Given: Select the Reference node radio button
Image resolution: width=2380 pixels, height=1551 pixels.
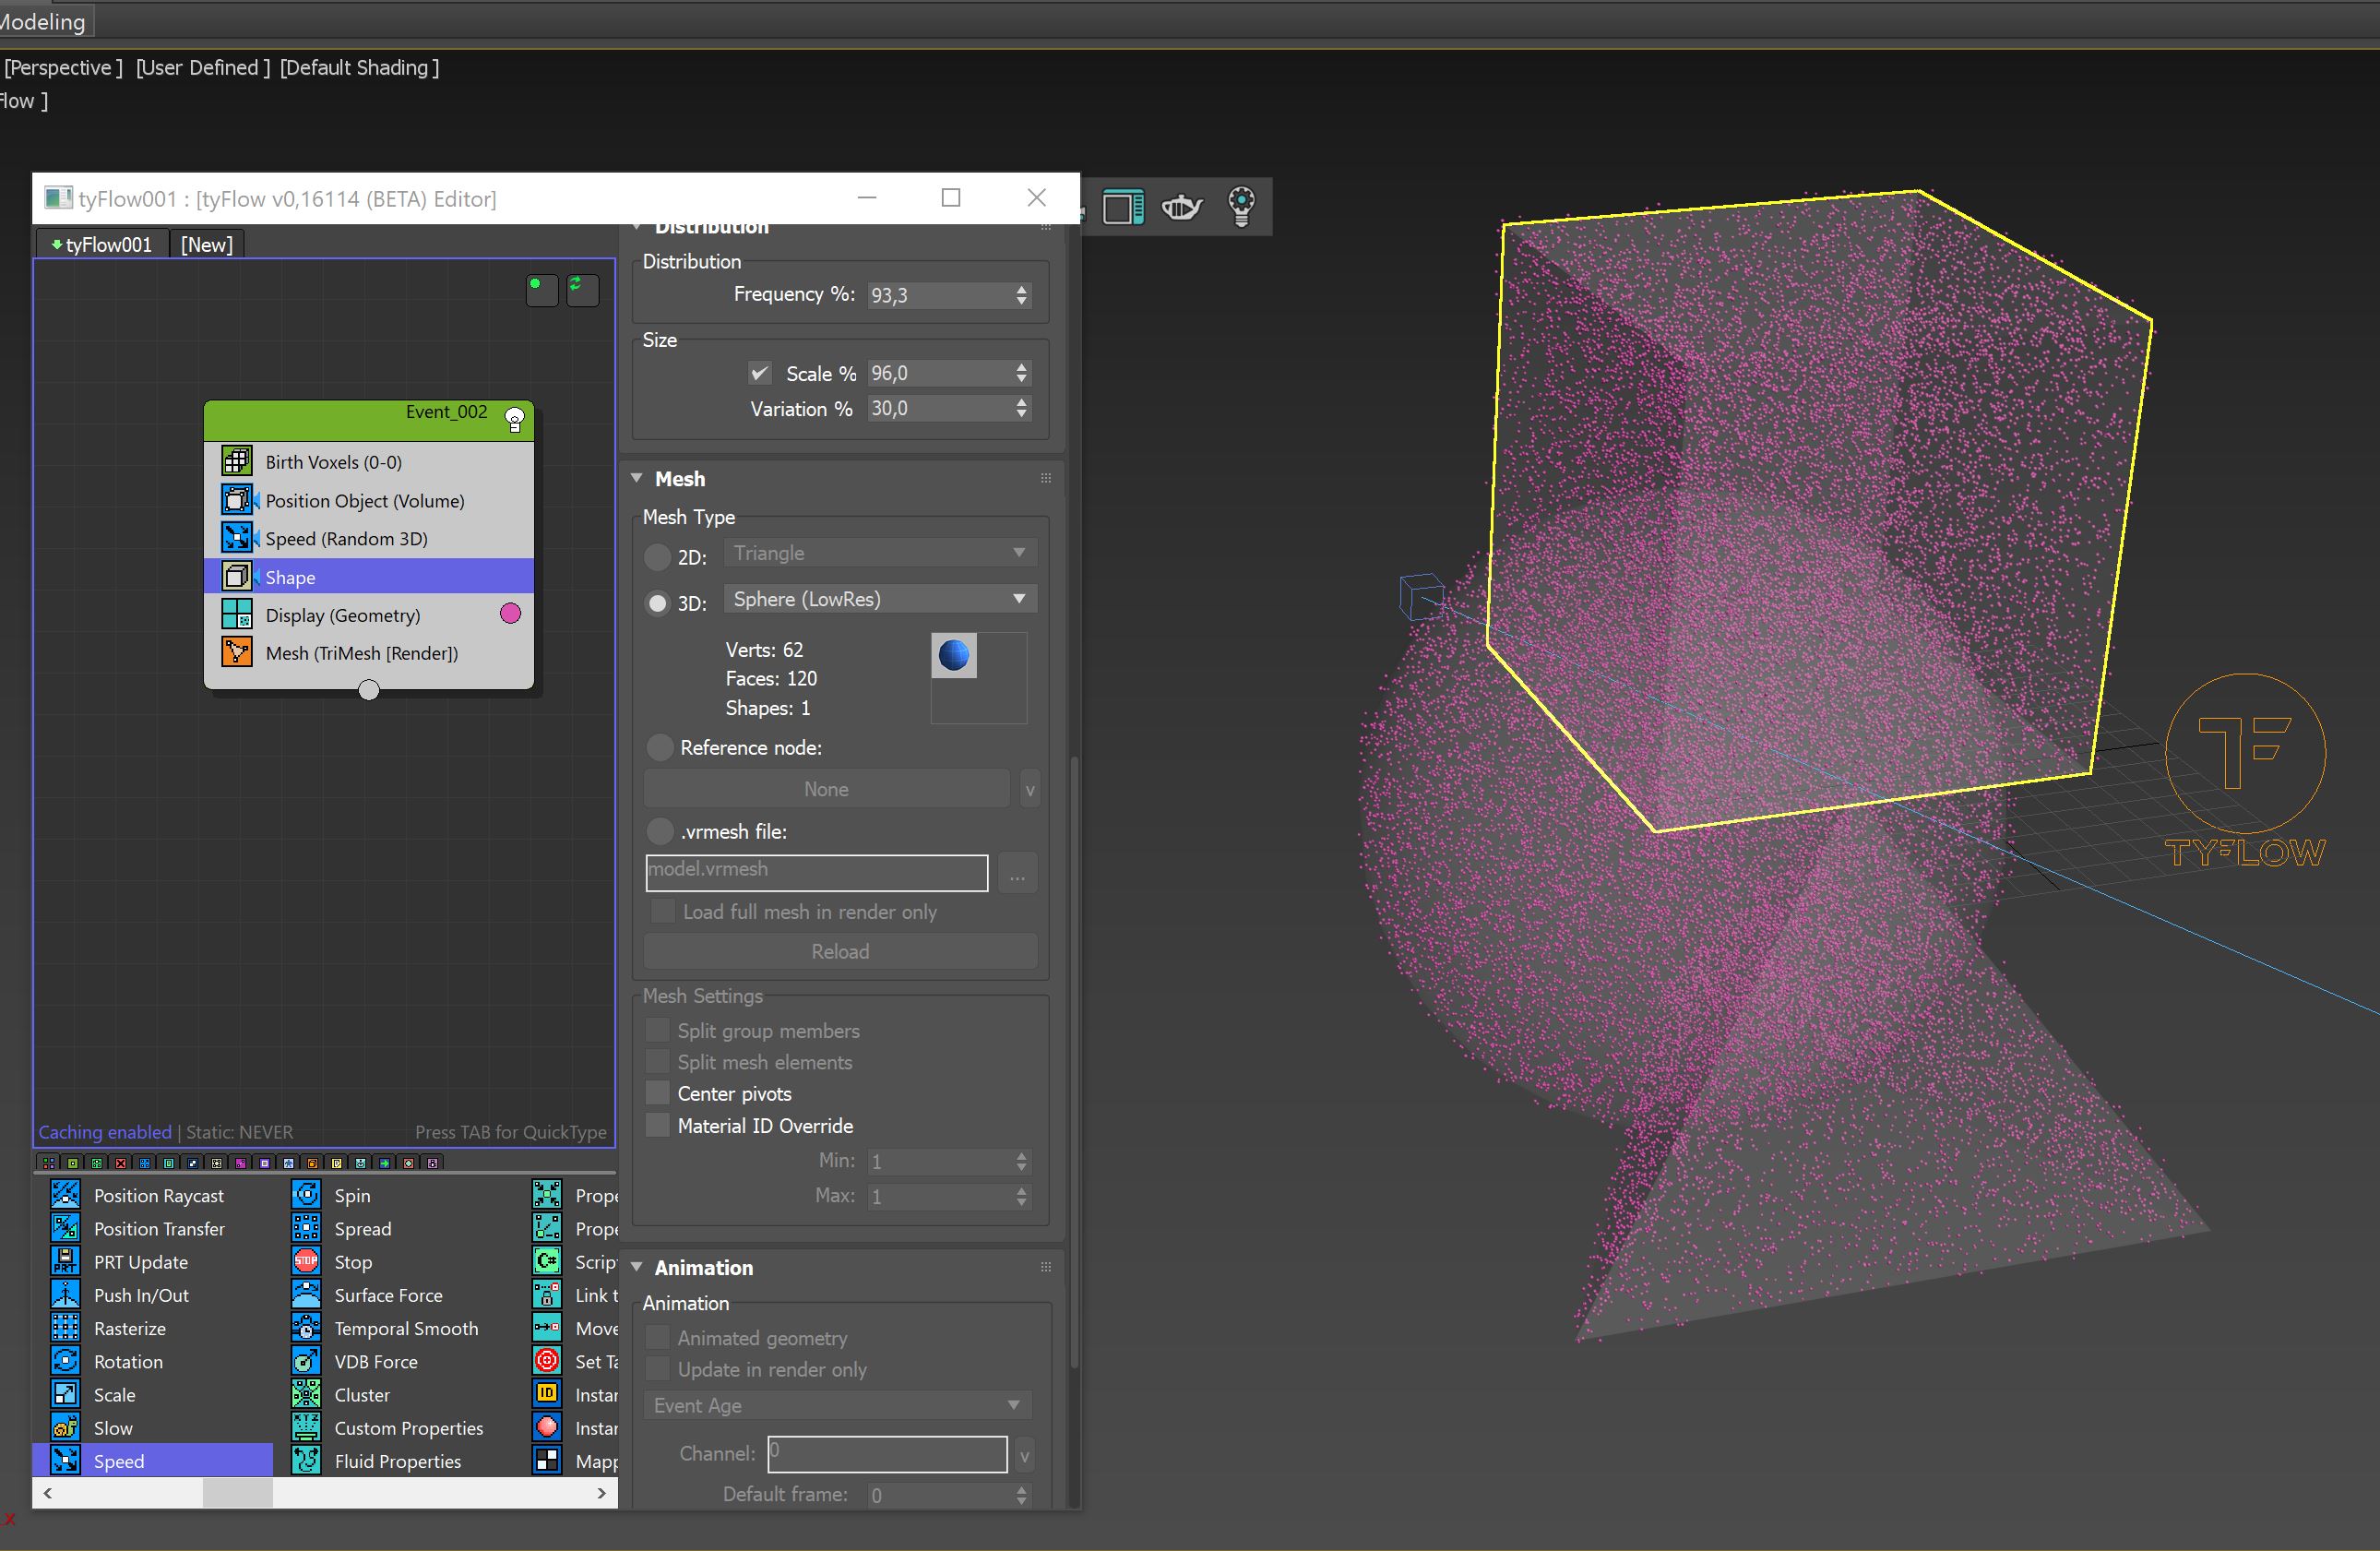Looking at the screenshot, I should 659,747.
